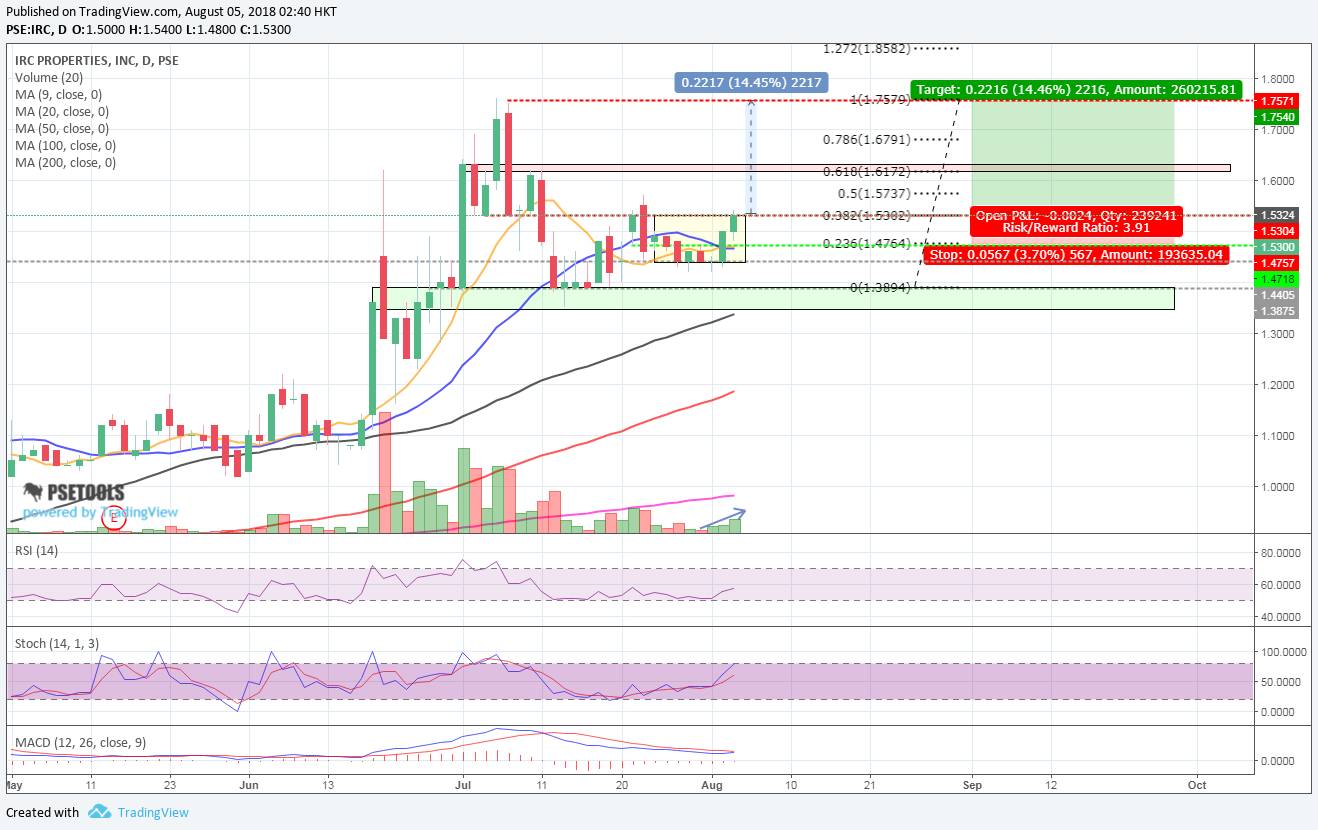
Task: Click the green 1.7540 price axis tag
Action: pyautogui.click(x=1278, y=117)
